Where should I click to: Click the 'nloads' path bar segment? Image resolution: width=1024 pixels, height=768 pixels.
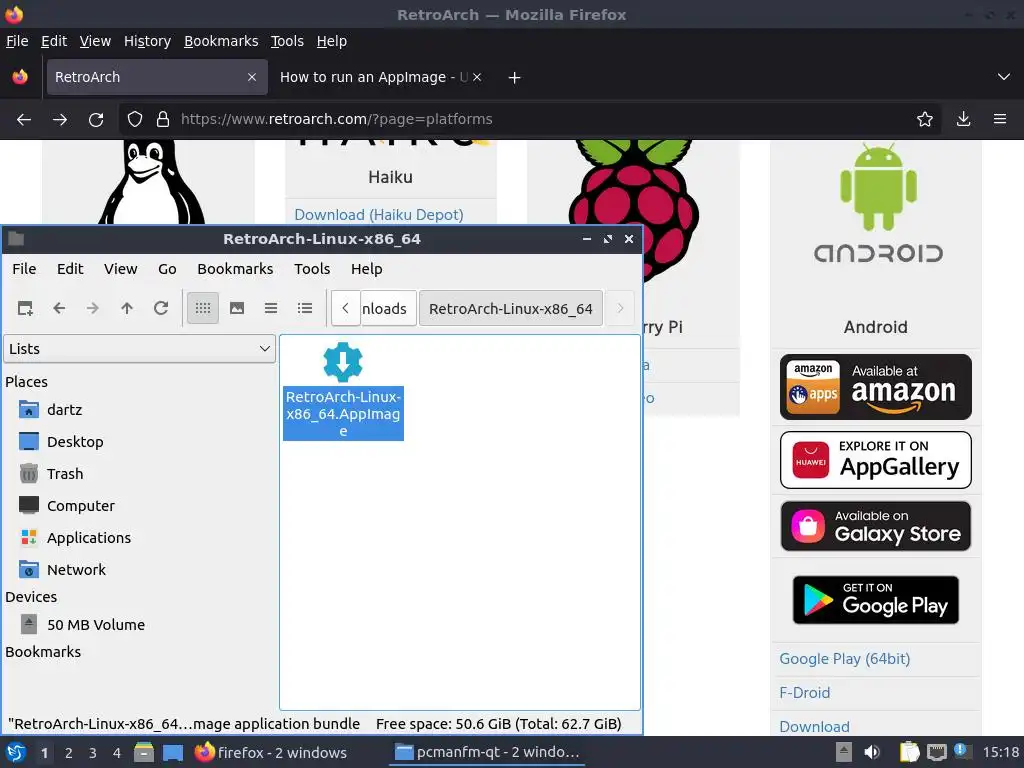(x=388, y=308)
